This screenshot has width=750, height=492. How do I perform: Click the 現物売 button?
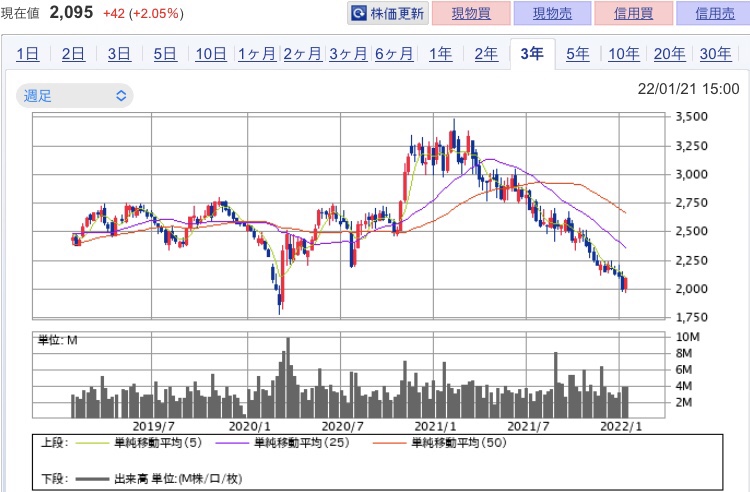553,14
